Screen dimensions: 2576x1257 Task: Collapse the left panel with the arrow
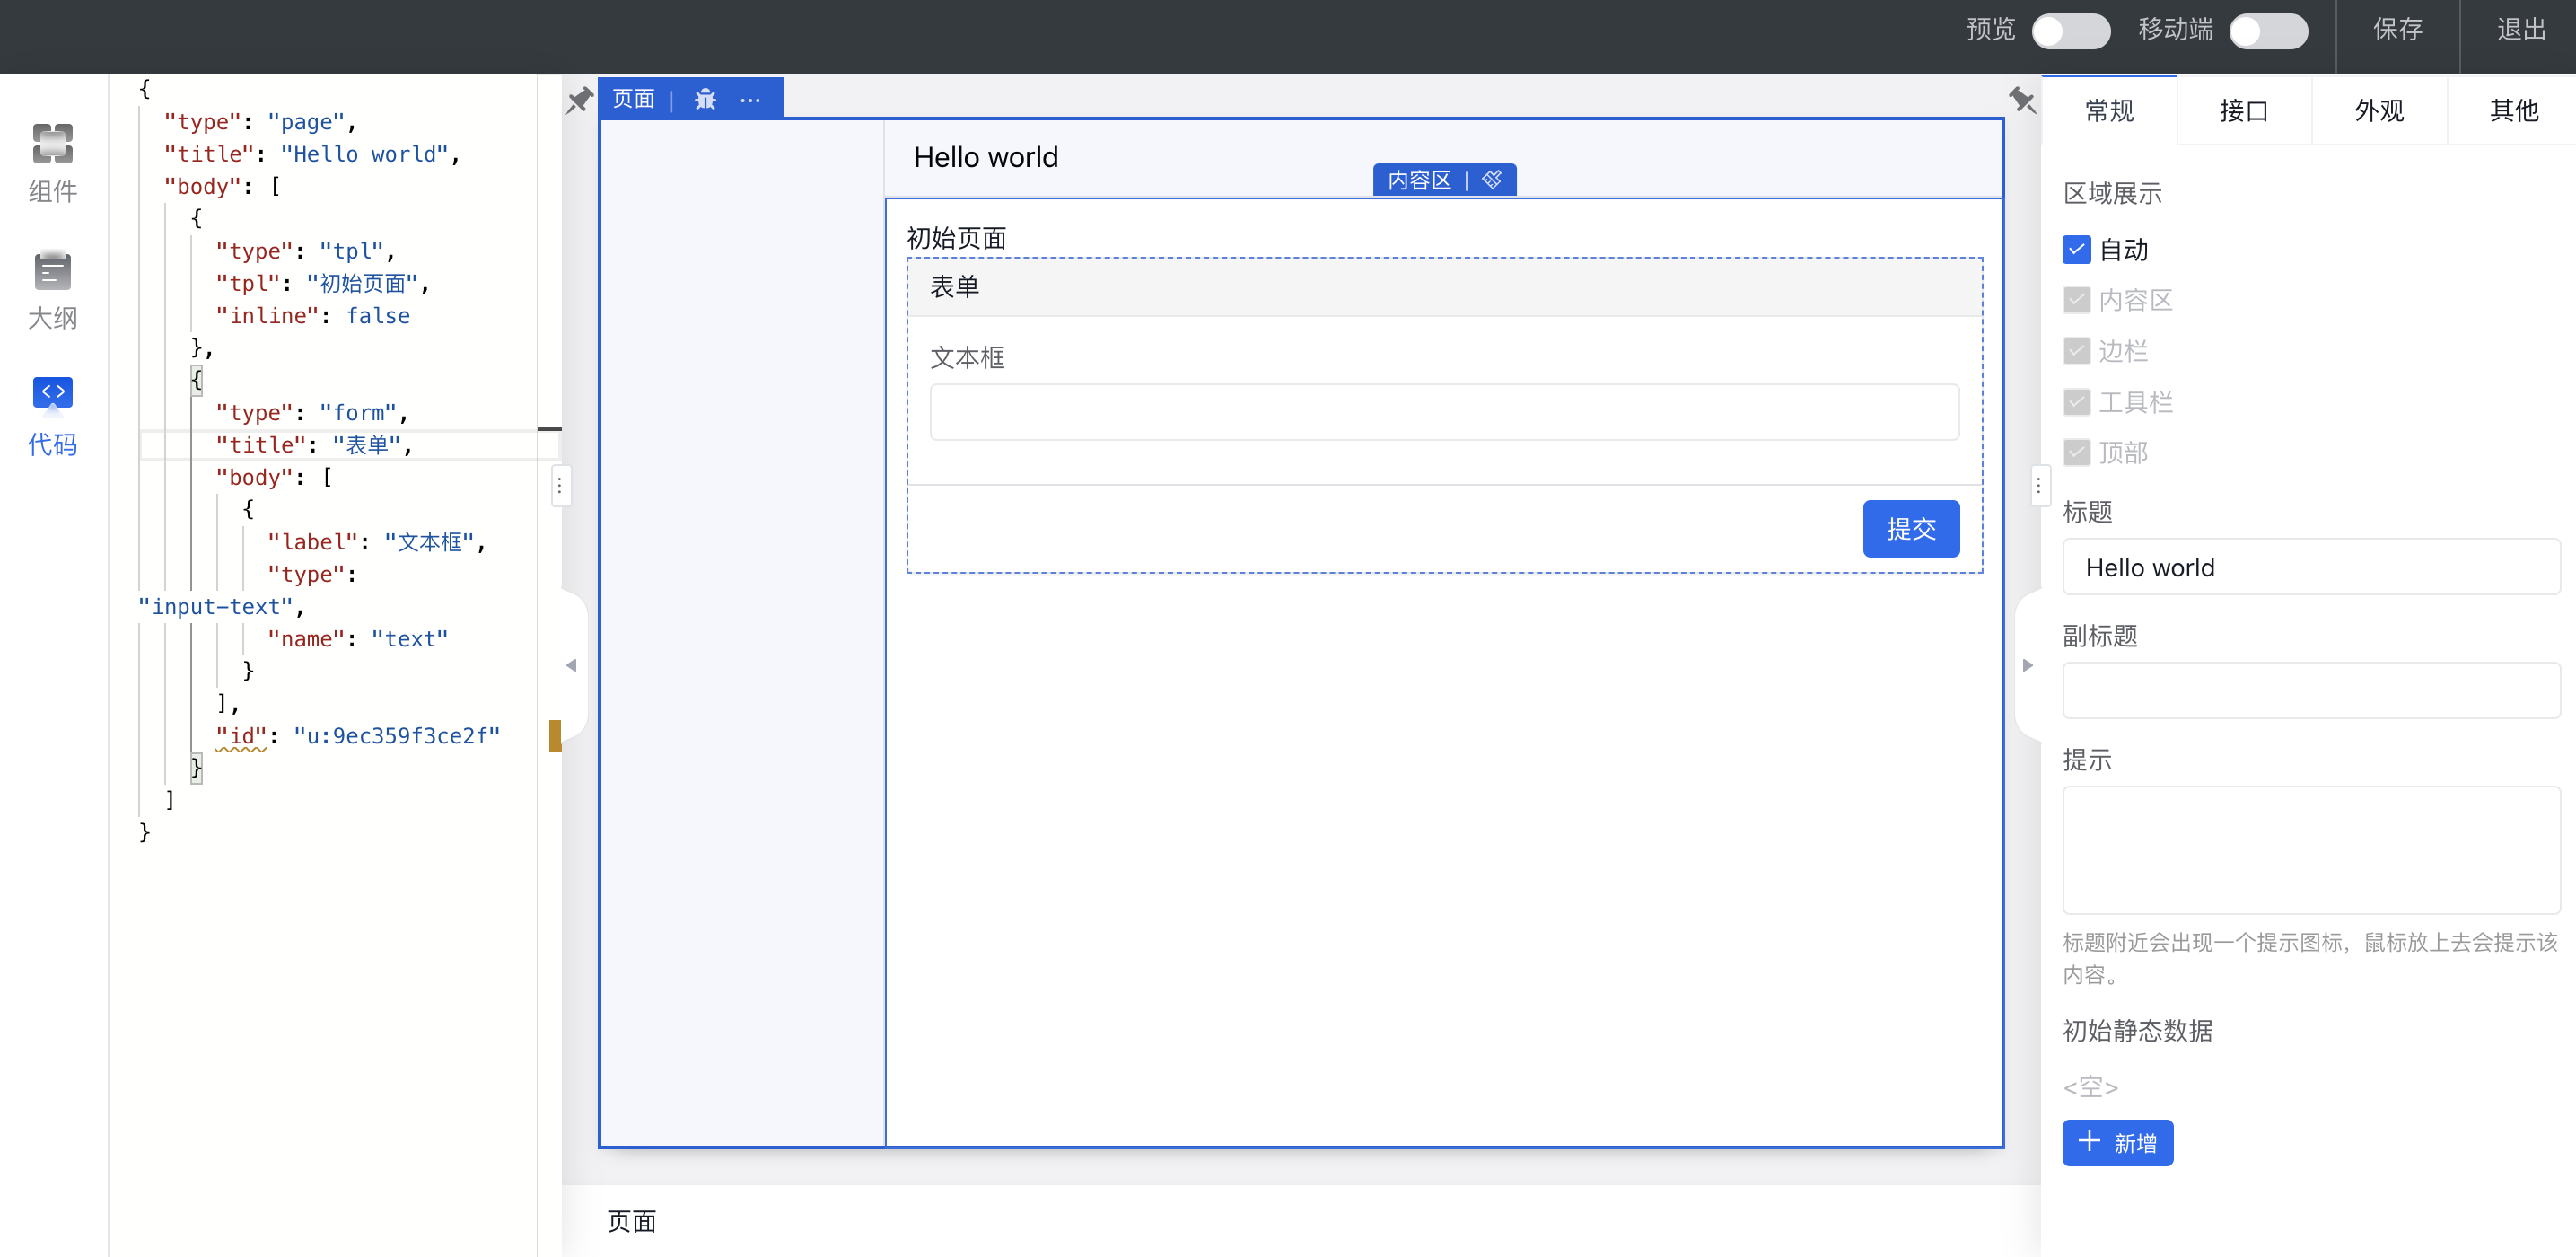[571, 665]
